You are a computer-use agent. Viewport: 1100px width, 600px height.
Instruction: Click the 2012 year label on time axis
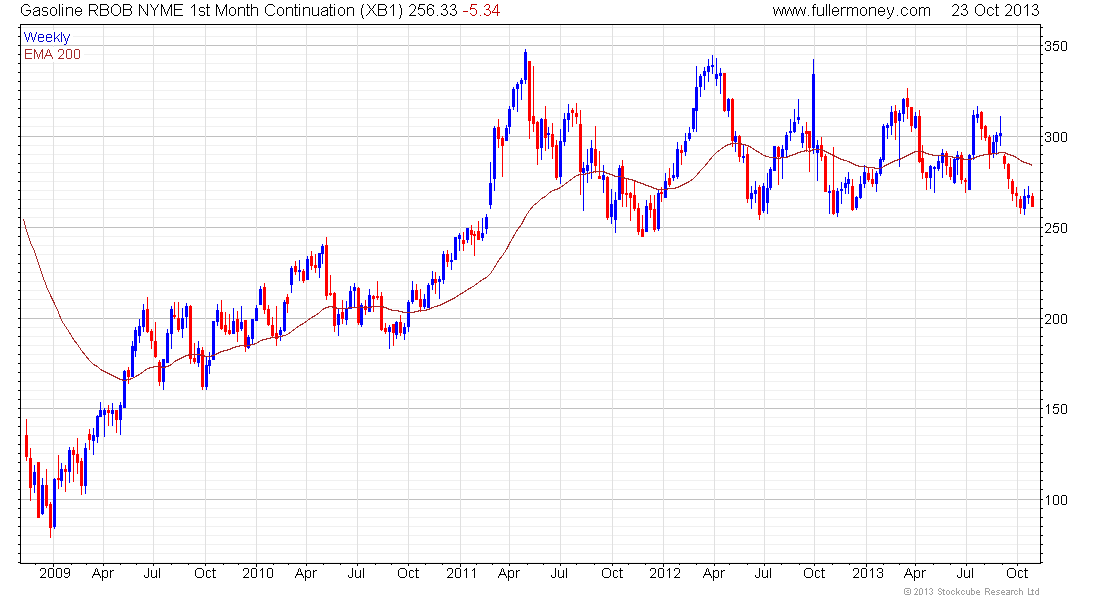click(665, 573)
